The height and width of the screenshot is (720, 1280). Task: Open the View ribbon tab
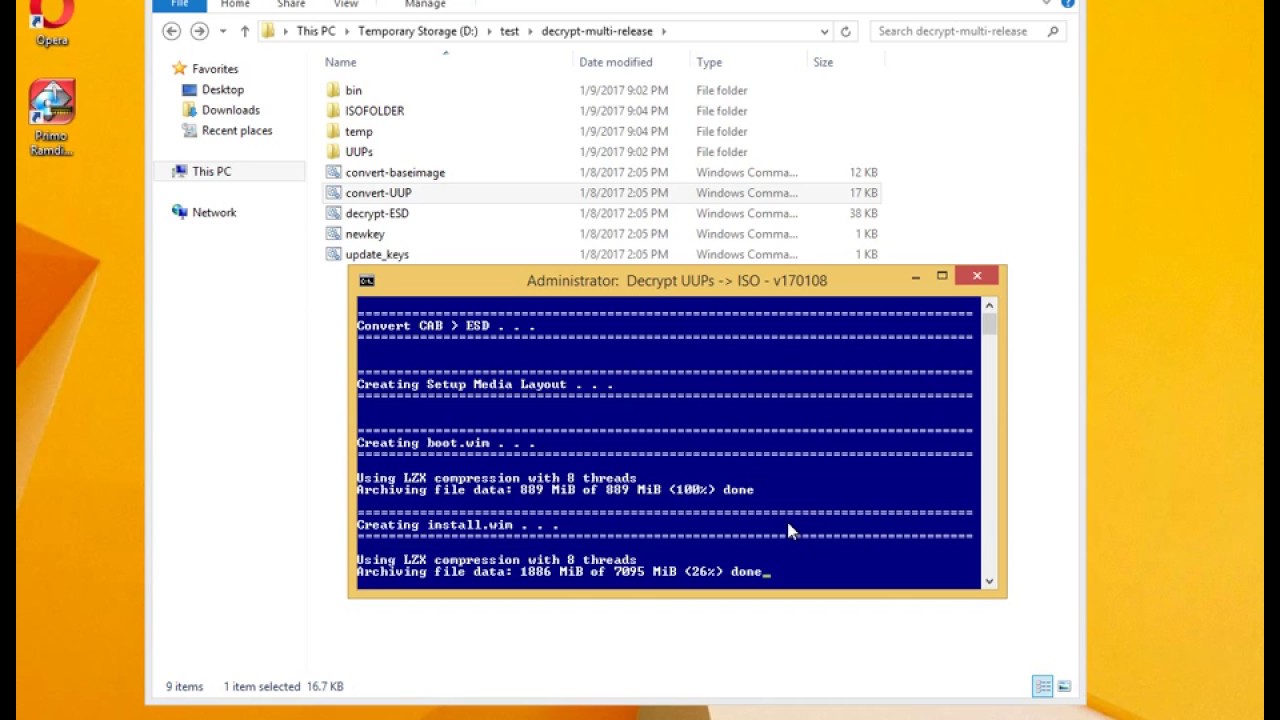click(x=346, y=4)
